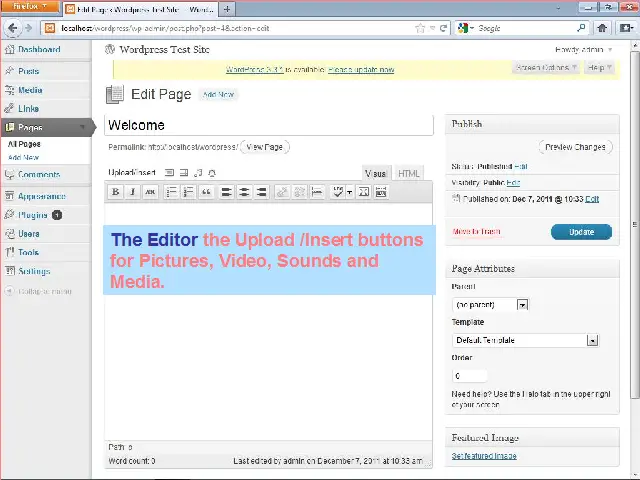Click Move to Trash link

pyautogui.click(x=476, y=231)
